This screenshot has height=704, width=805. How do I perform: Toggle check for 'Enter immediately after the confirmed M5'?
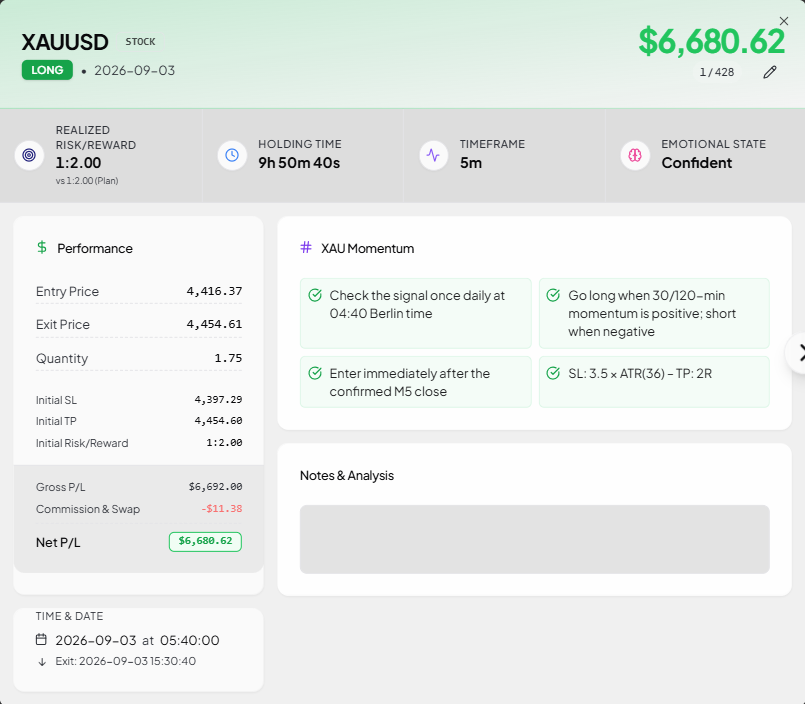pos(315,373)
